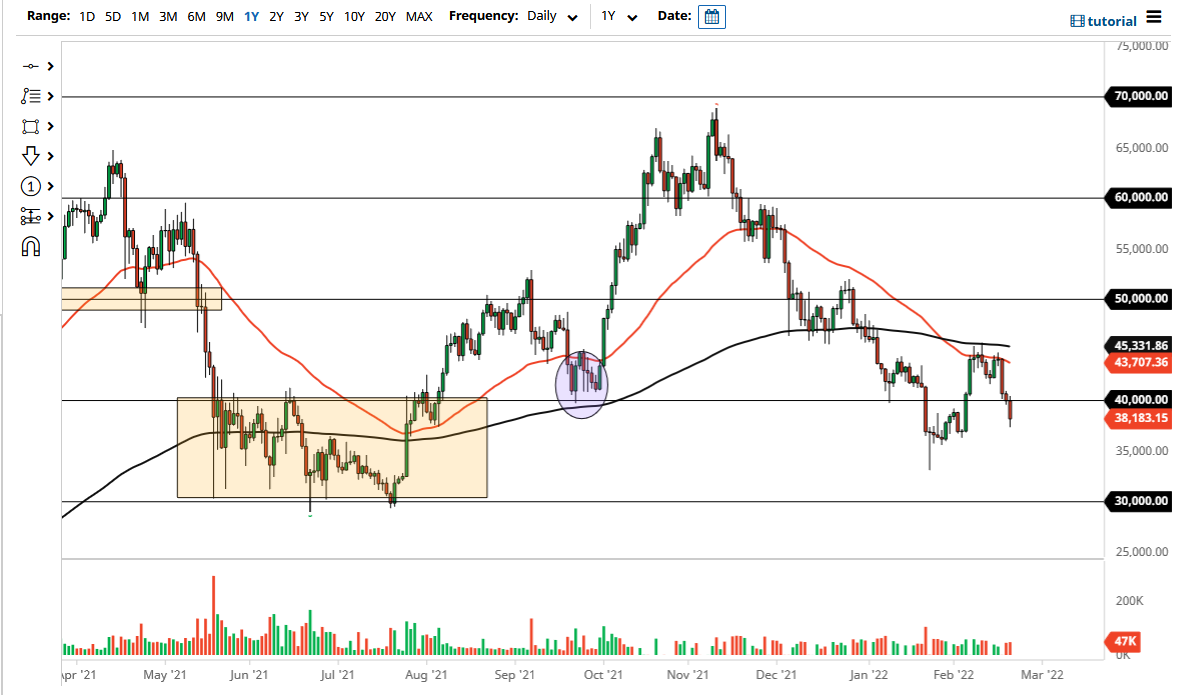The width and height of the screenshot is (1180, 695).
Task: Switch chart range to MAX
Action: tap(419, 17)
